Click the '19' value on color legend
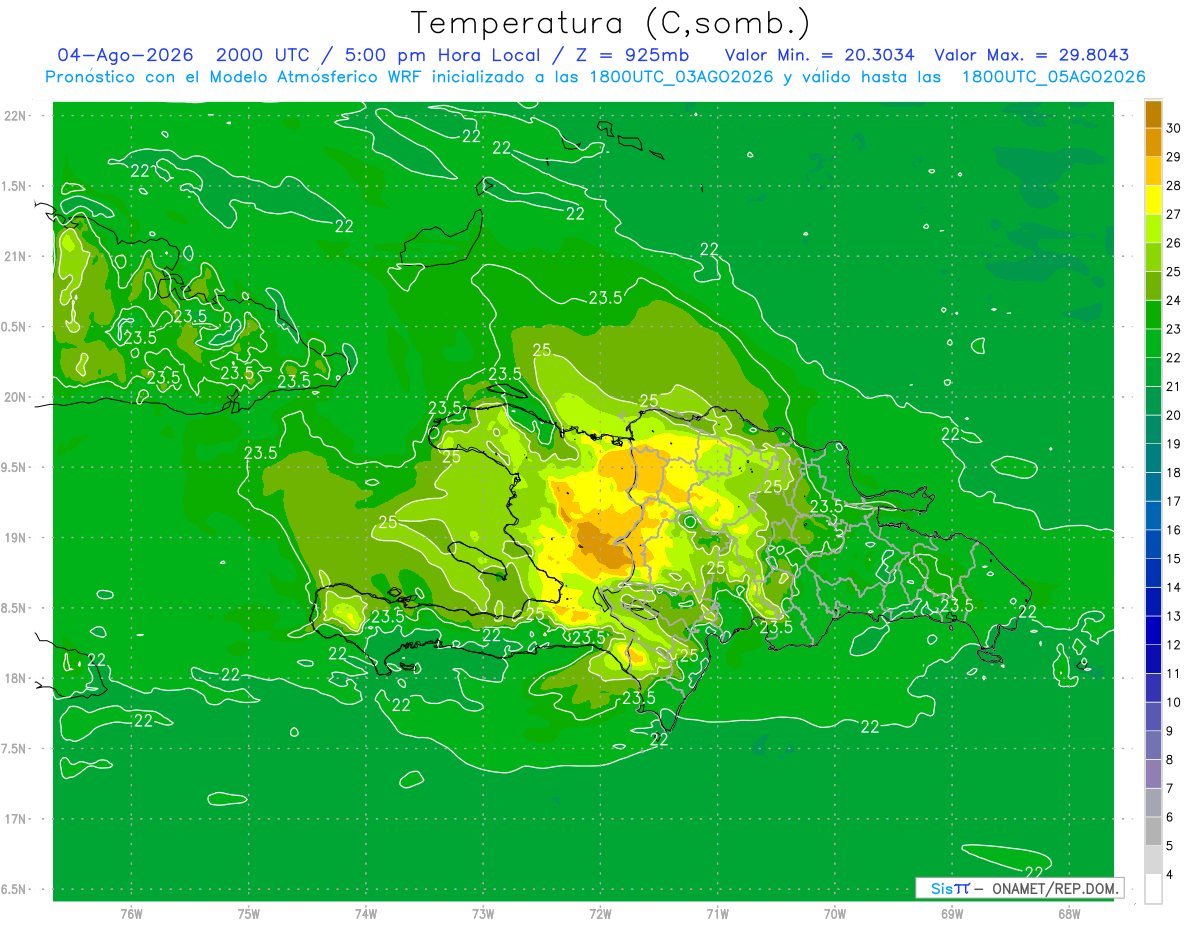The height and width of the screenshot is (927, 1200). (1174, 444)
